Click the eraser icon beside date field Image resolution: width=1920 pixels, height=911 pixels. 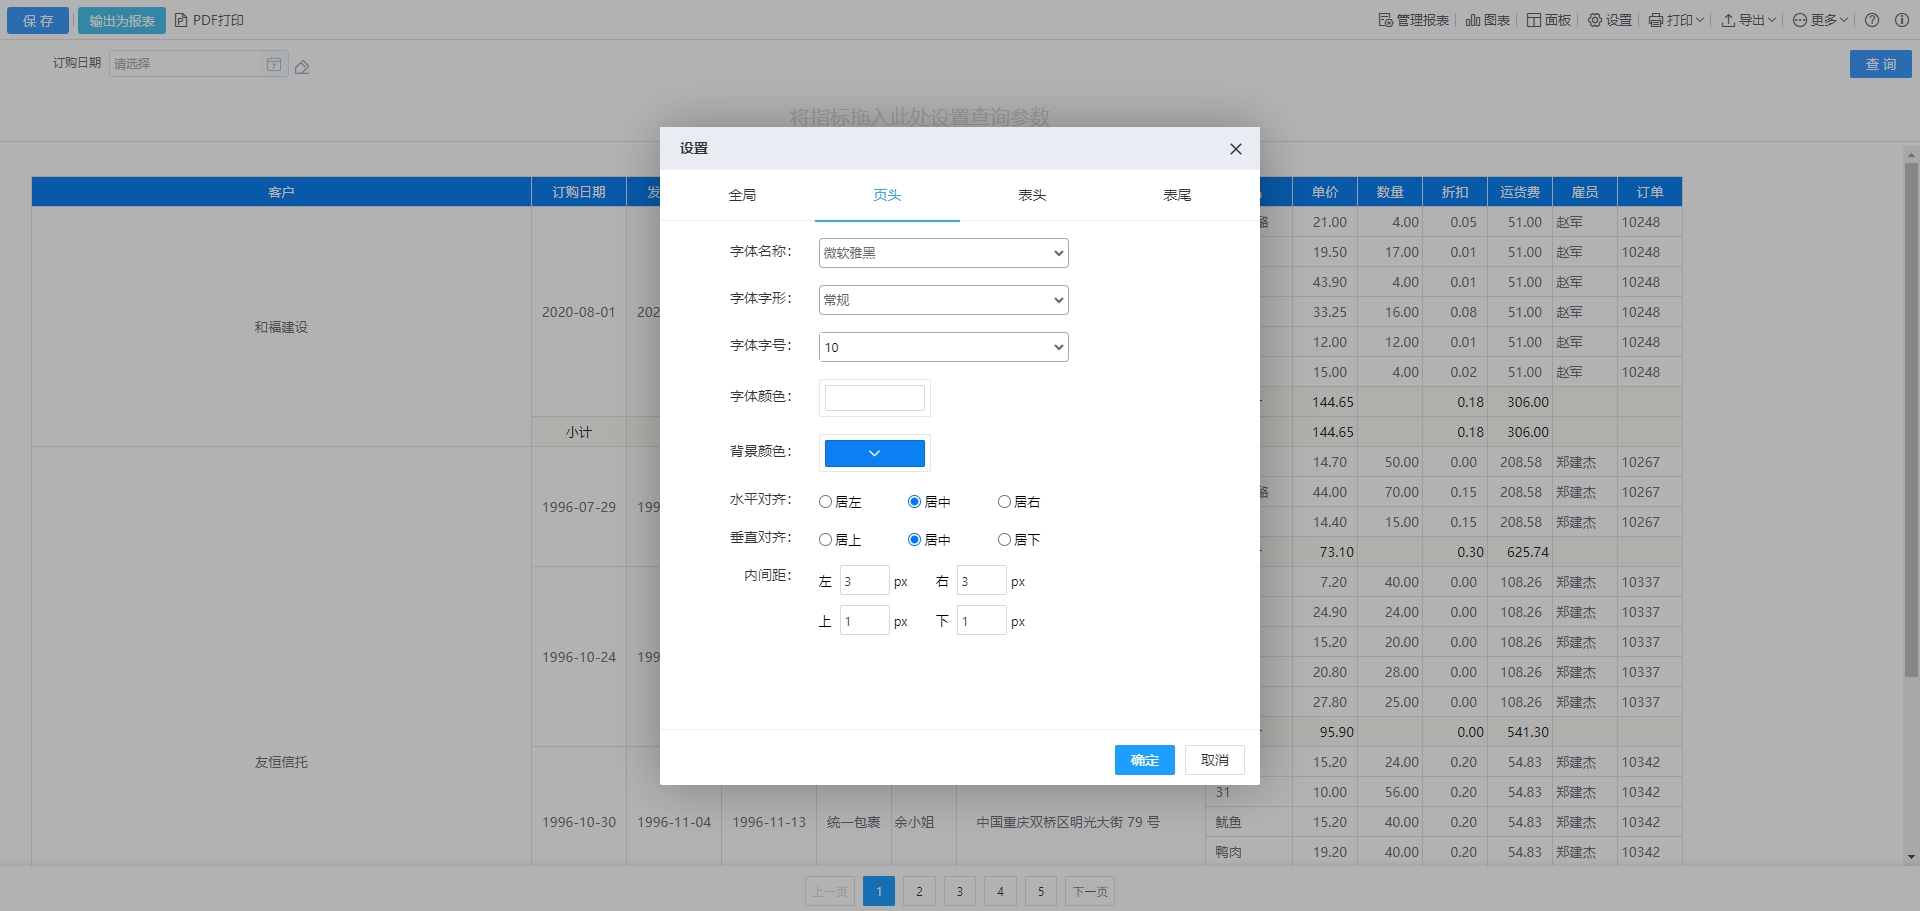[302, 67]
